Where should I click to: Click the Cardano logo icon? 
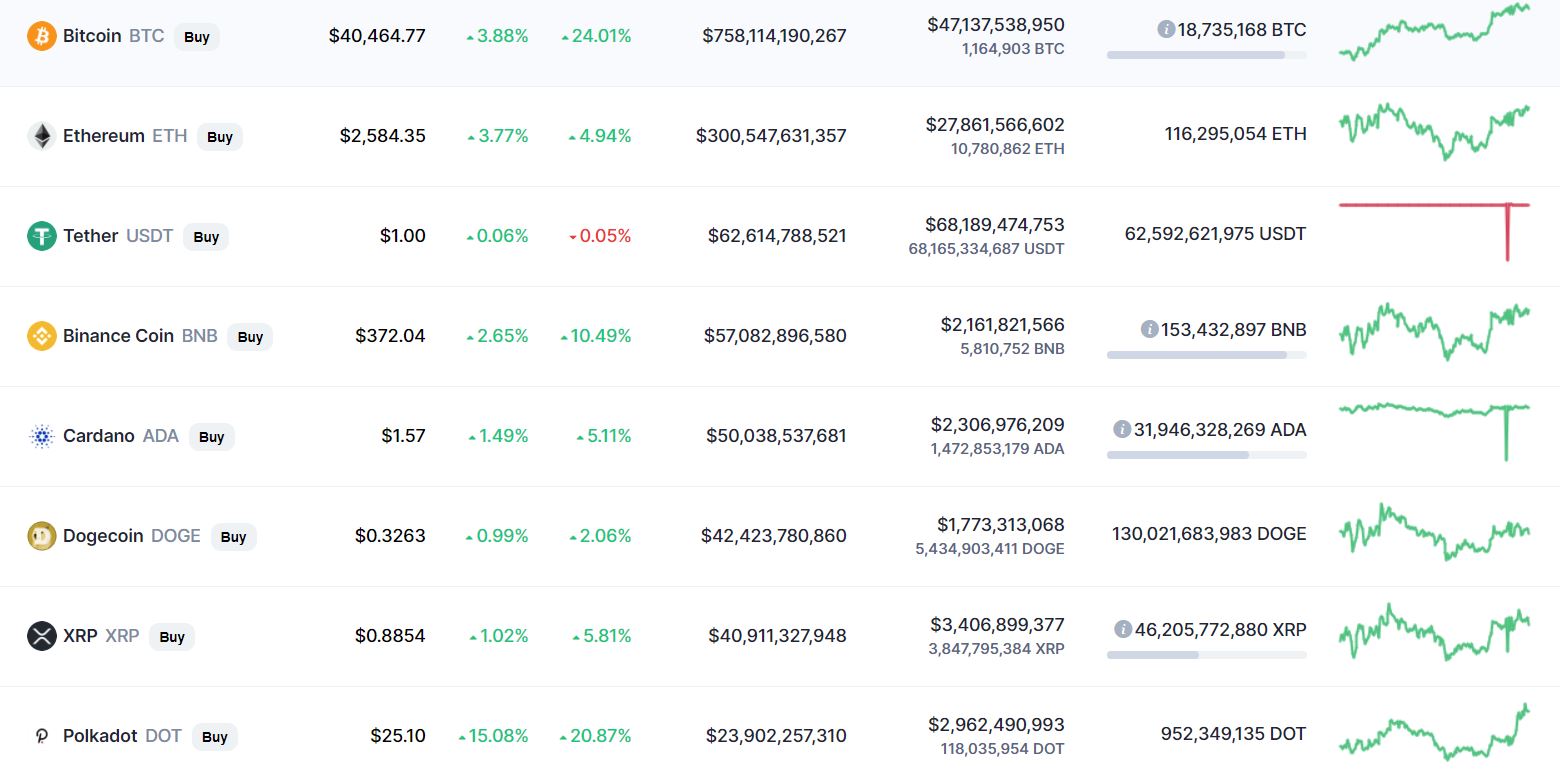point(42,436)
